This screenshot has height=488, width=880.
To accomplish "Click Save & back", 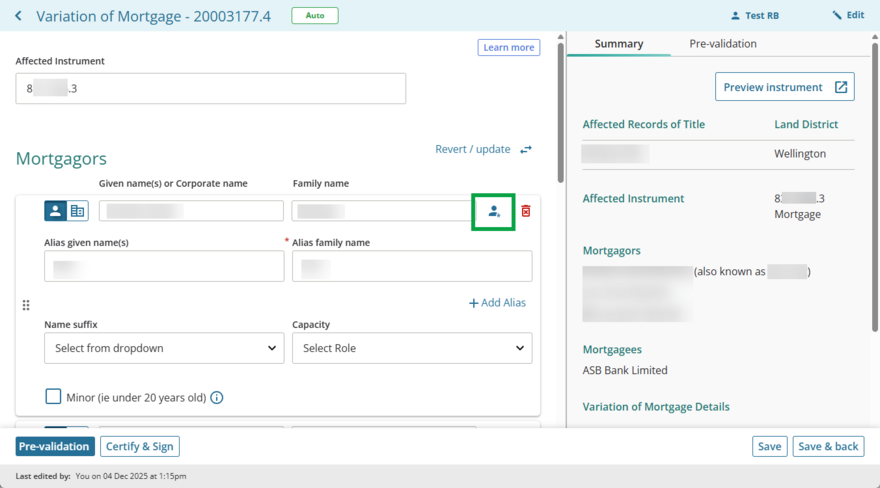I will pyautogui.click(x=828, y=446).
